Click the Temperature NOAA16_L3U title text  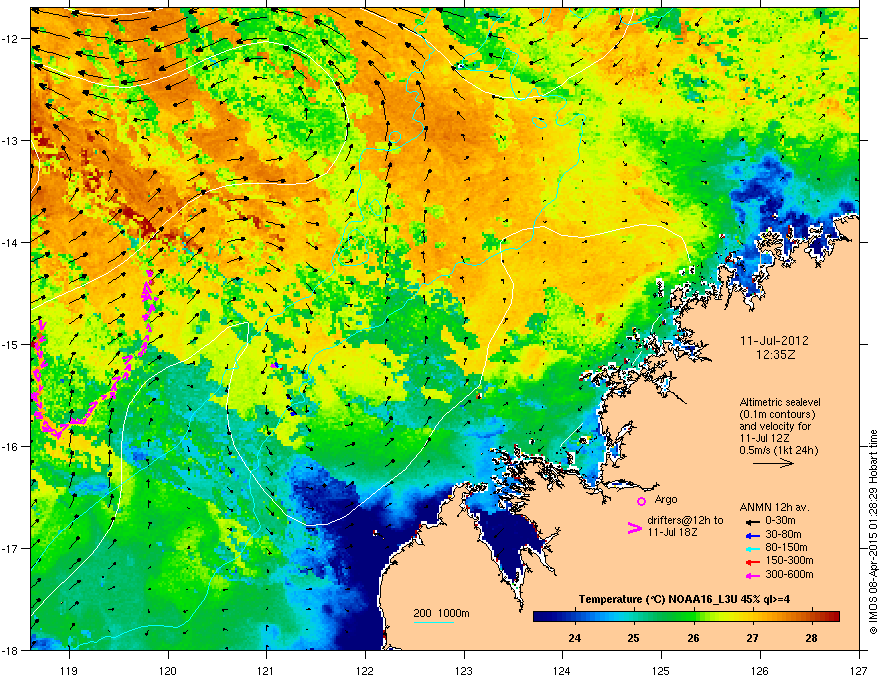pos(684,599)
